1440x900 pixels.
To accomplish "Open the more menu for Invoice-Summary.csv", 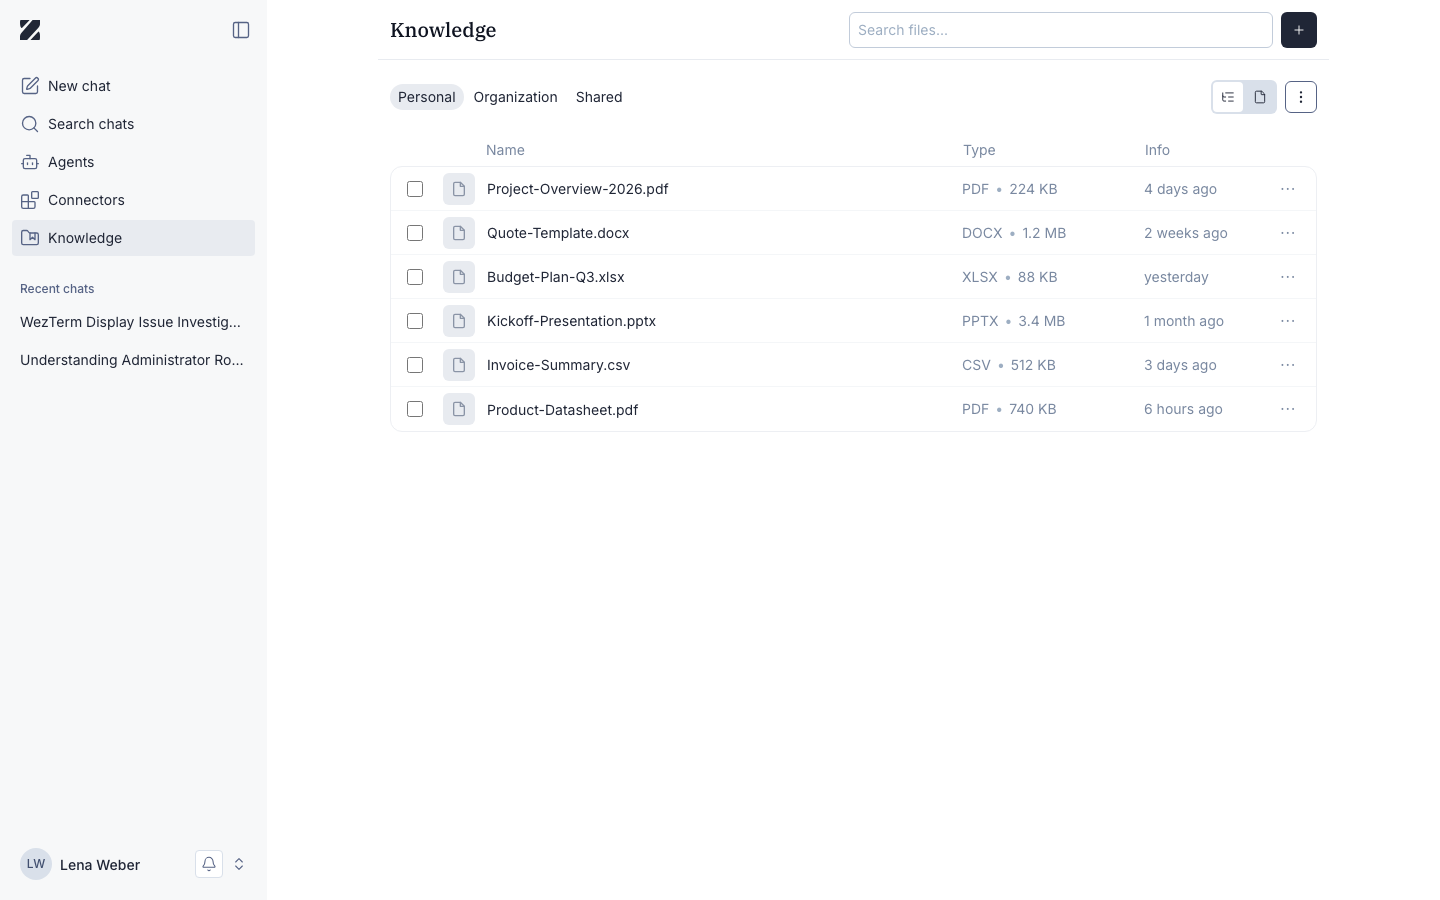I will pos(1288,365).
